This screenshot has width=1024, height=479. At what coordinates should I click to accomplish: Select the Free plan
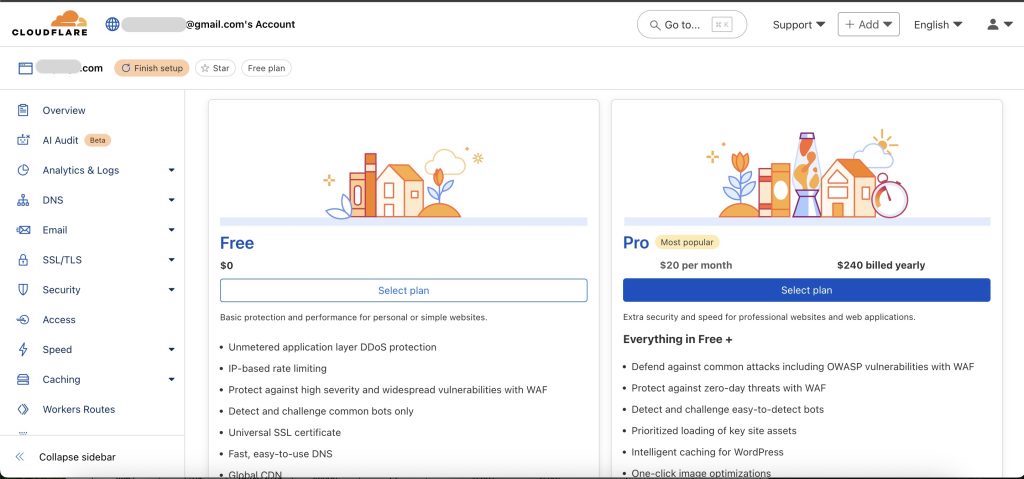click(x=403, y=290)
